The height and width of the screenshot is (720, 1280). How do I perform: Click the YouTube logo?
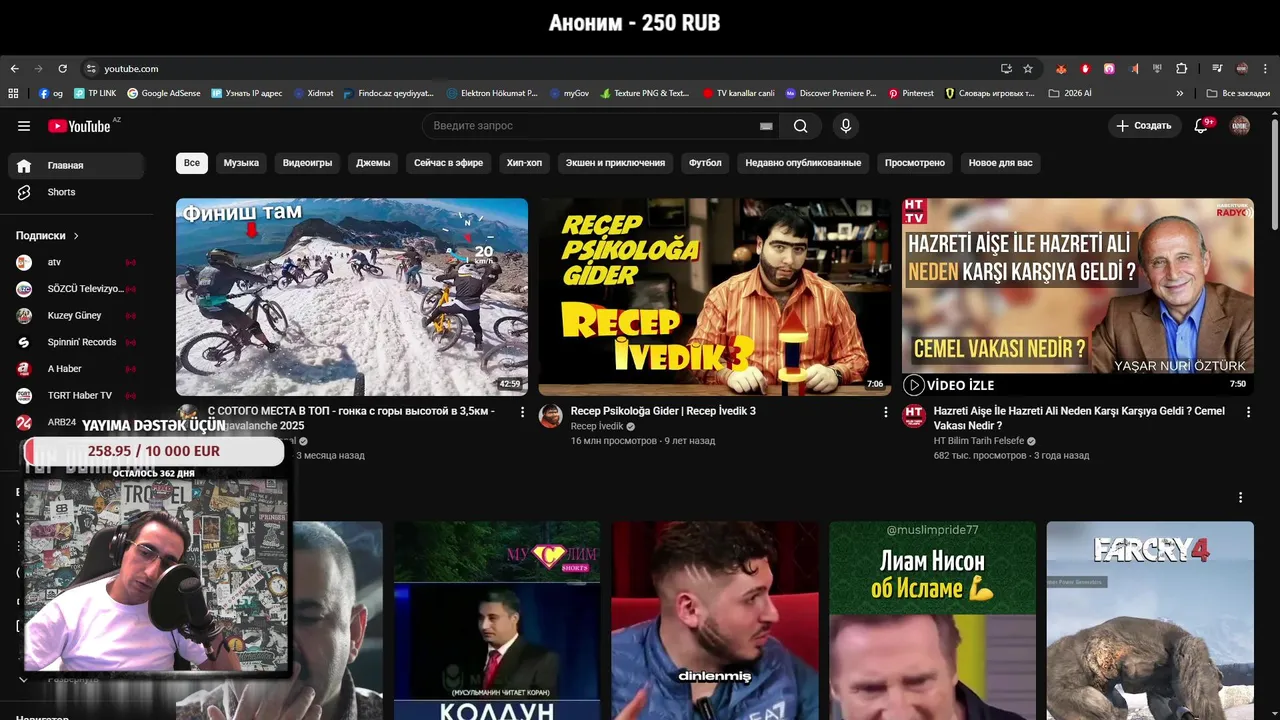pos(80,126)
